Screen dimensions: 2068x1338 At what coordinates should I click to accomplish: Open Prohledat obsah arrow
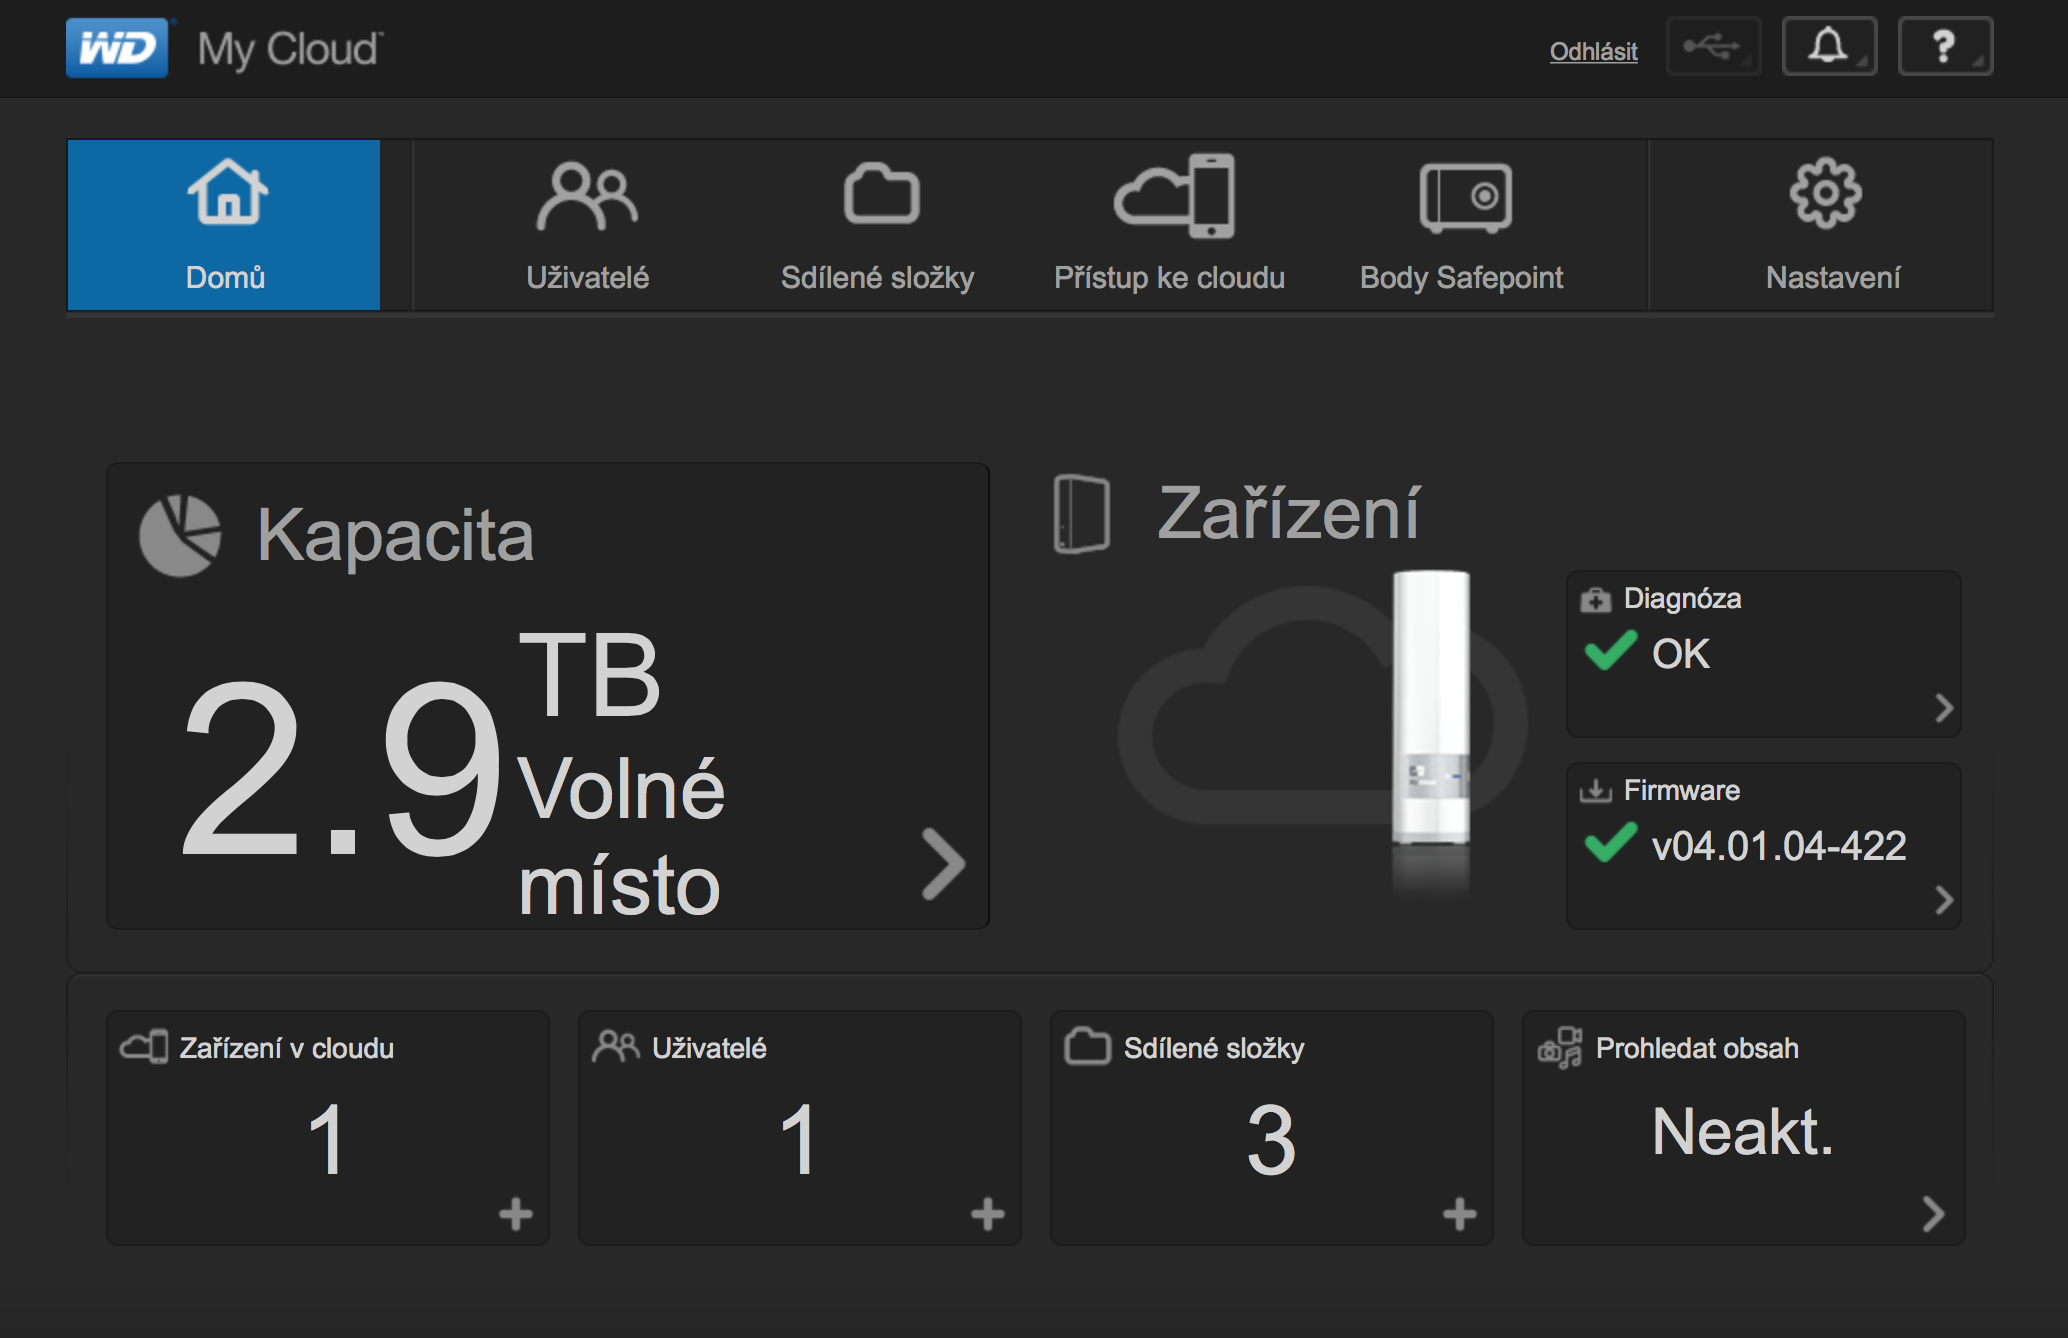[1933, 1214]
